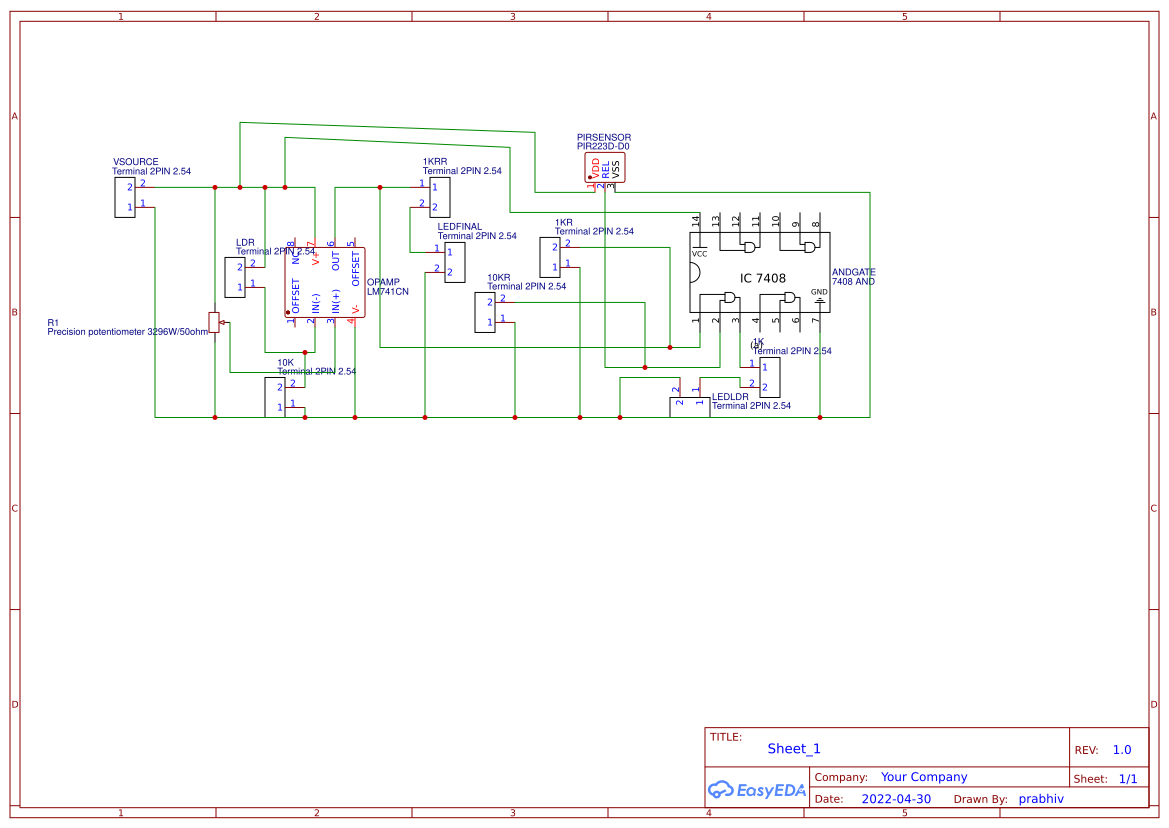Select the PIR223D-D0 sensor symbol
Screen dimensions: 1169x828
pos(604,168)
